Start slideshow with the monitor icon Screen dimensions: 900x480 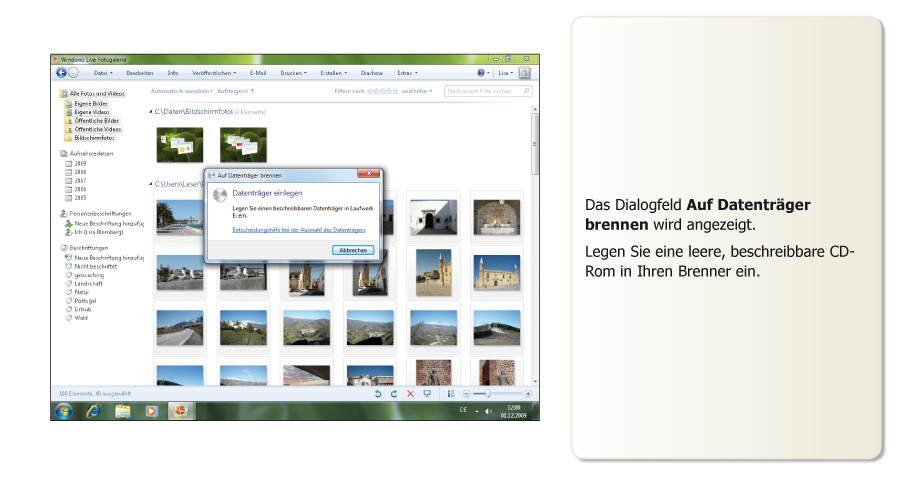427,394
